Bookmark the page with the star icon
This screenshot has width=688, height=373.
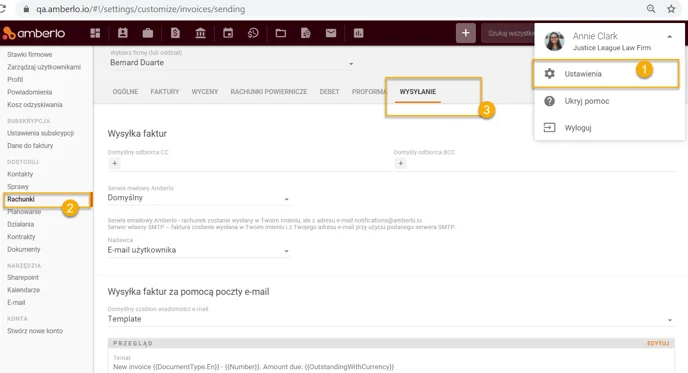click(671, 9)
